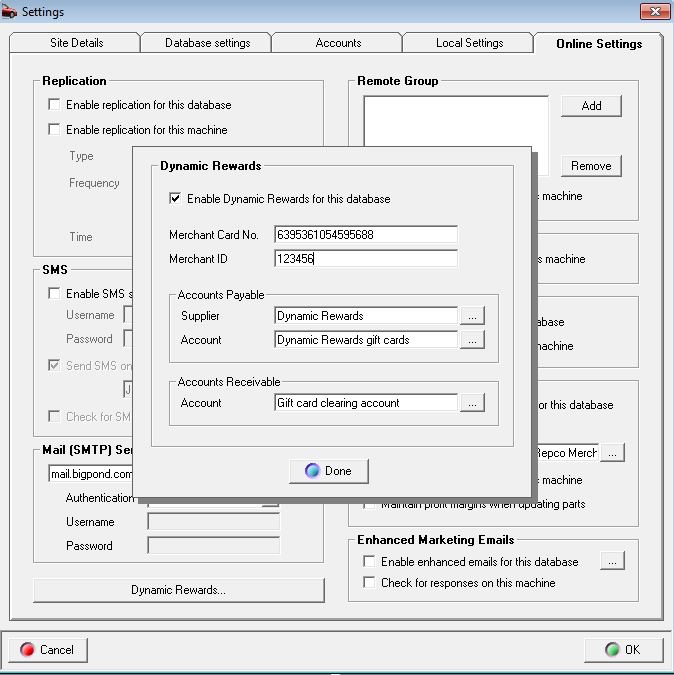Click the Settings car icon in title bar
This screenshot has width=674, height=675.
coord(9,12)
